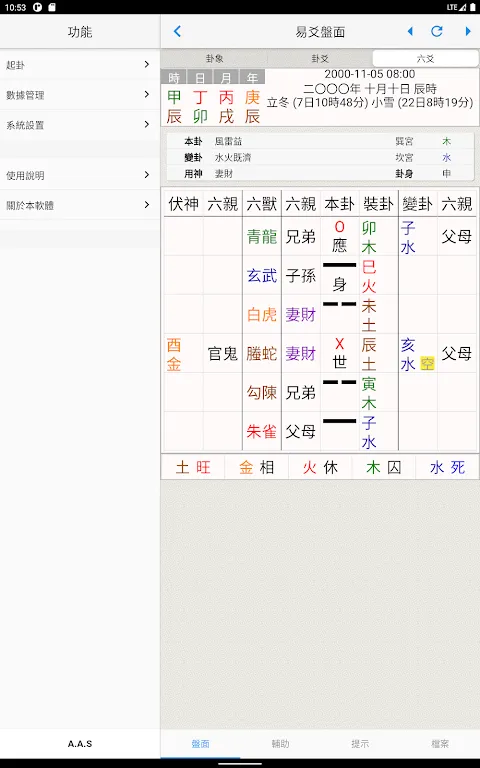This screenshot has height=768, width=480.
Task: Tap the 勾陳 cell
Action: [x=262, y=392]
